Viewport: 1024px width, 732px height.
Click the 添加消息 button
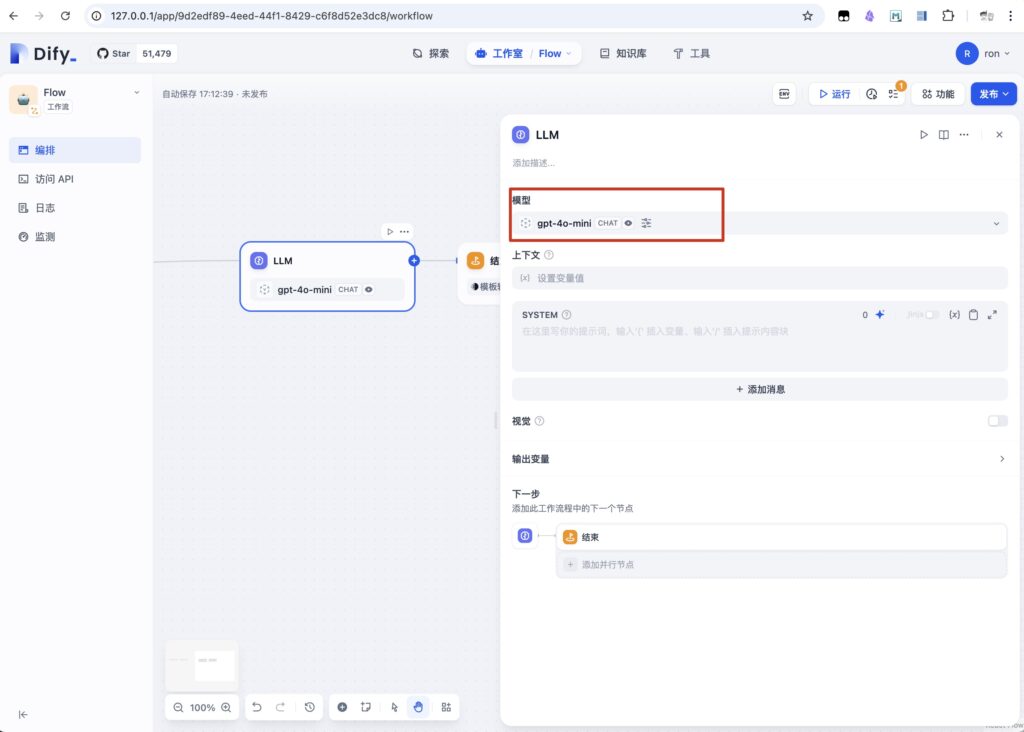[x=759, y=389]
